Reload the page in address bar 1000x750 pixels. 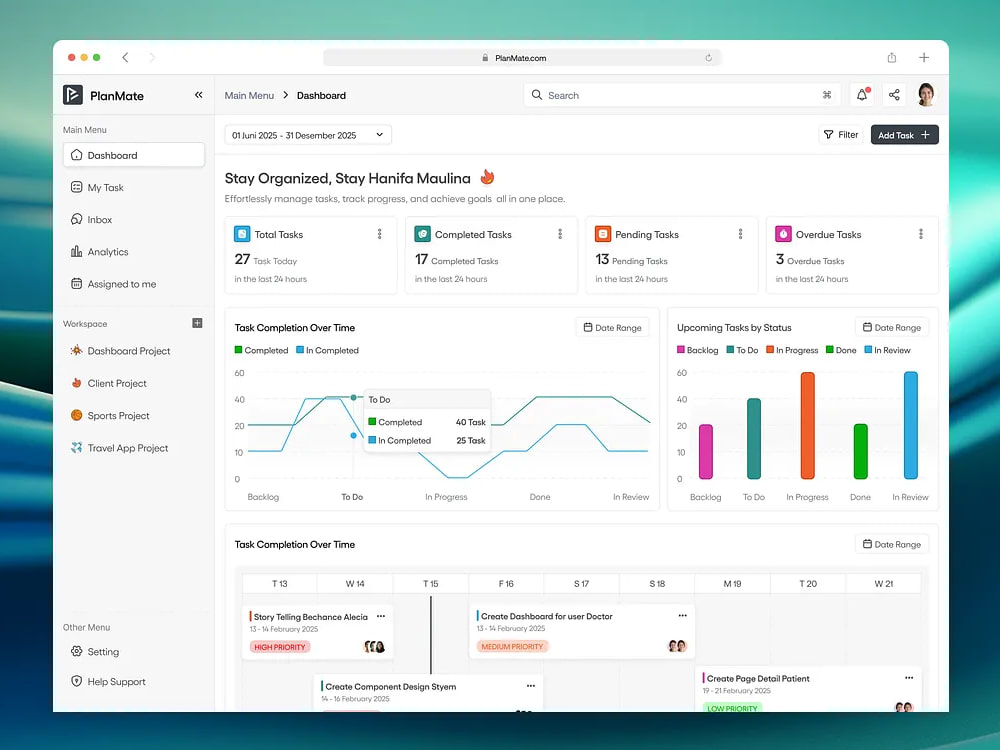[709, 57]
